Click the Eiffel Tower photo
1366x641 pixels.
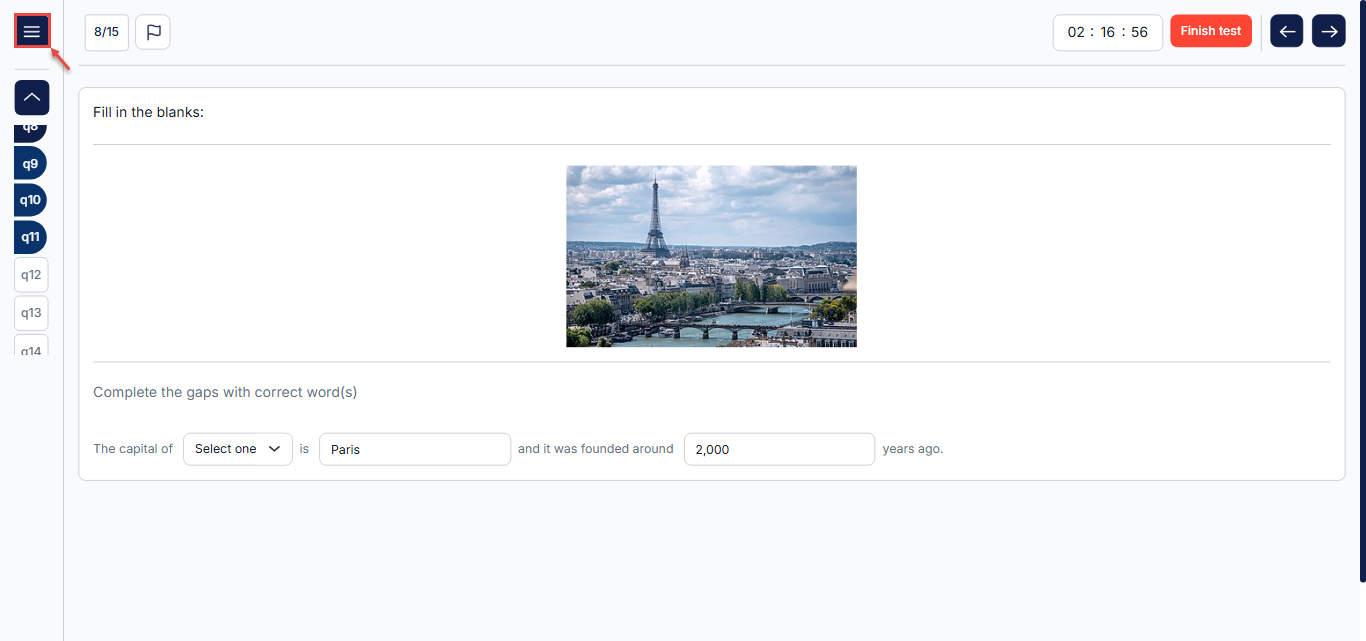coord(711,256)
